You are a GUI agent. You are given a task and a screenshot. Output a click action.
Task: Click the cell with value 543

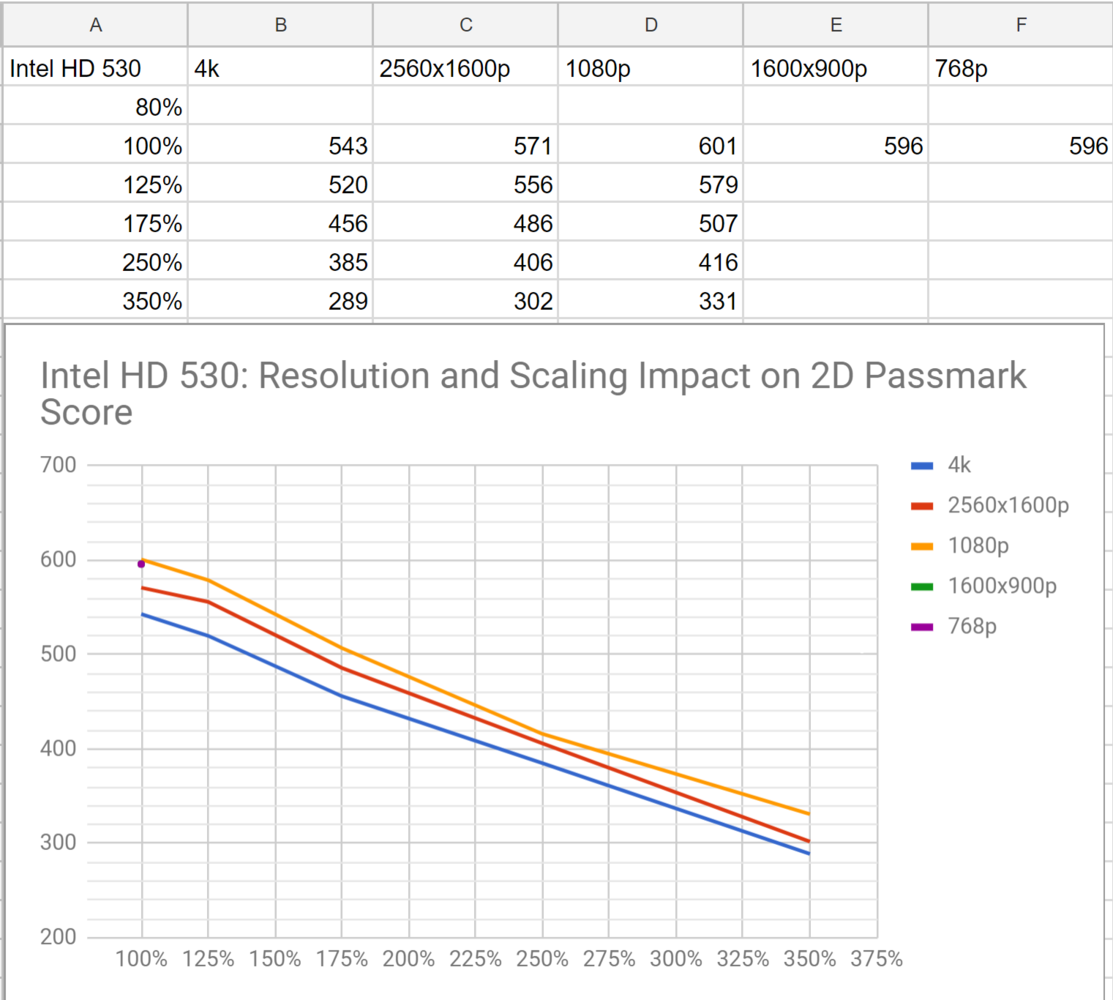(280, 145)
